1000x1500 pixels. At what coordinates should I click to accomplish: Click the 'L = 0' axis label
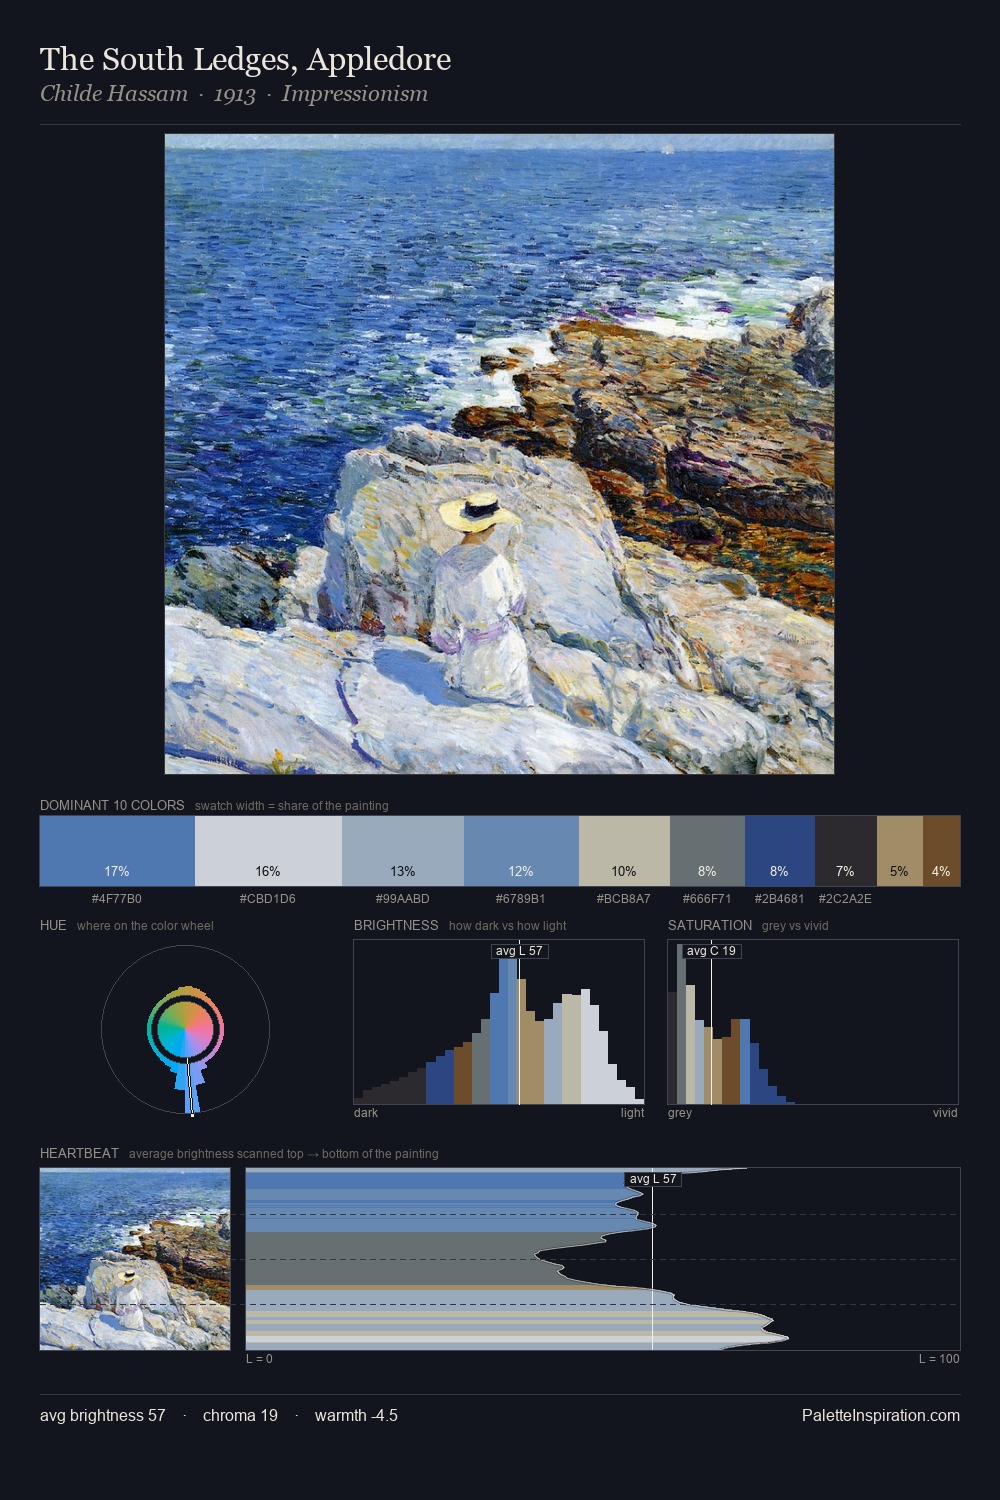[x=259, y=1359]
